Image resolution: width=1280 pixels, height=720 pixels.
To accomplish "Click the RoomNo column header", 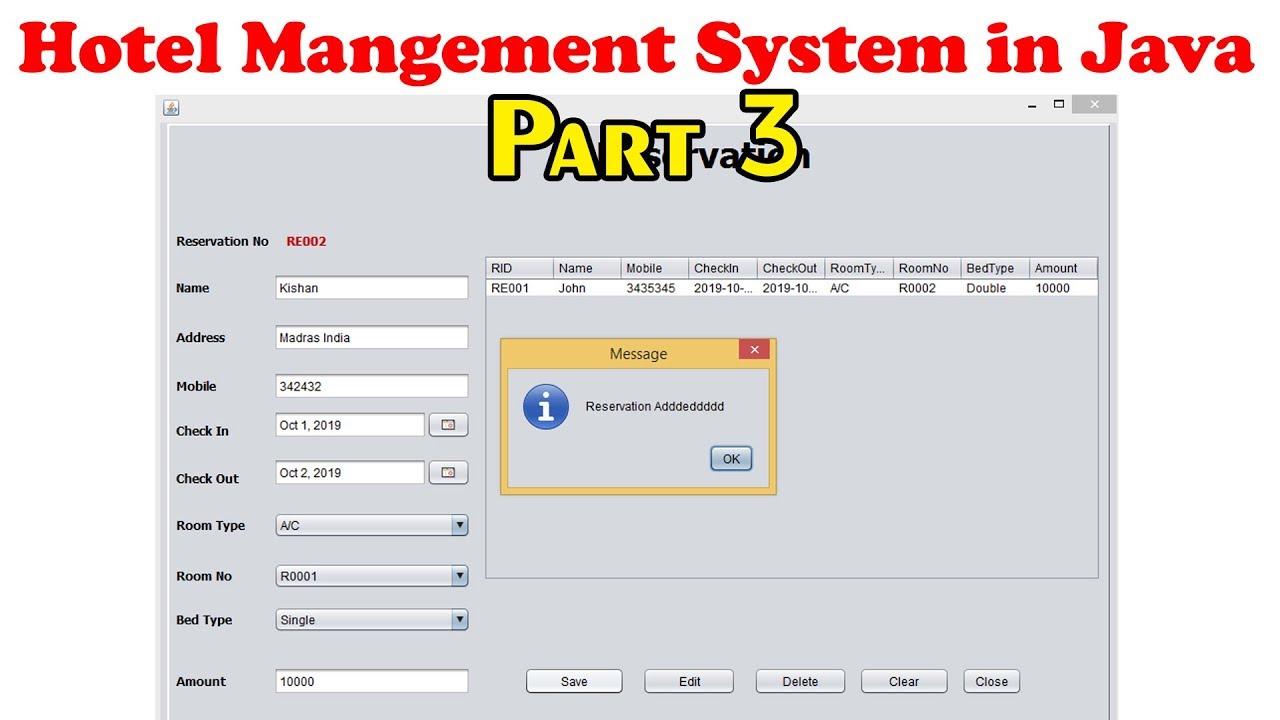I will [928, 268].
